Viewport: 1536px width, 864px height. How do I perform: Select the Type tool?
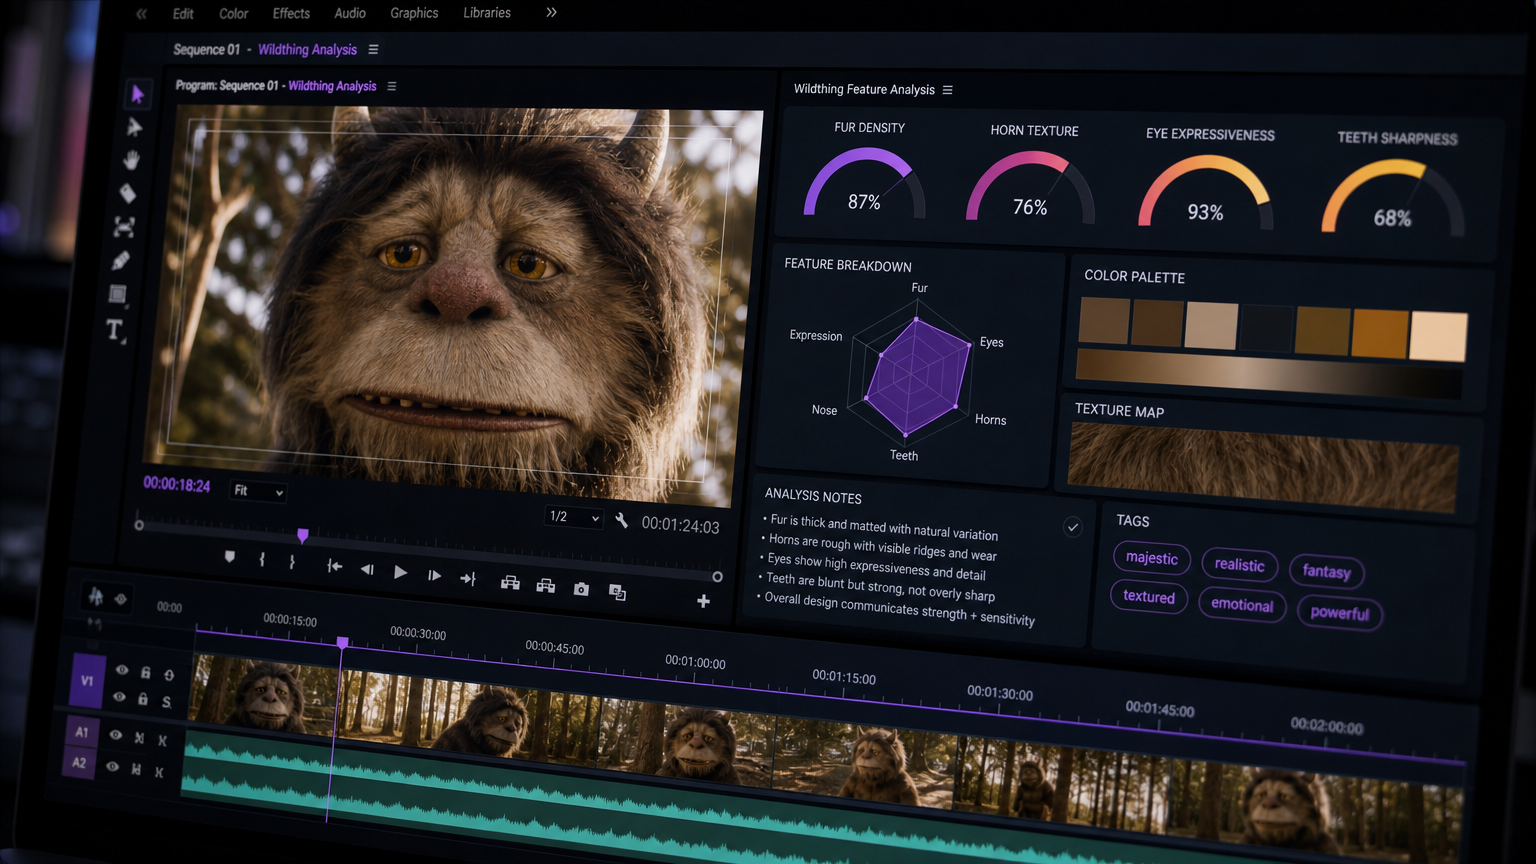(115, 330)
